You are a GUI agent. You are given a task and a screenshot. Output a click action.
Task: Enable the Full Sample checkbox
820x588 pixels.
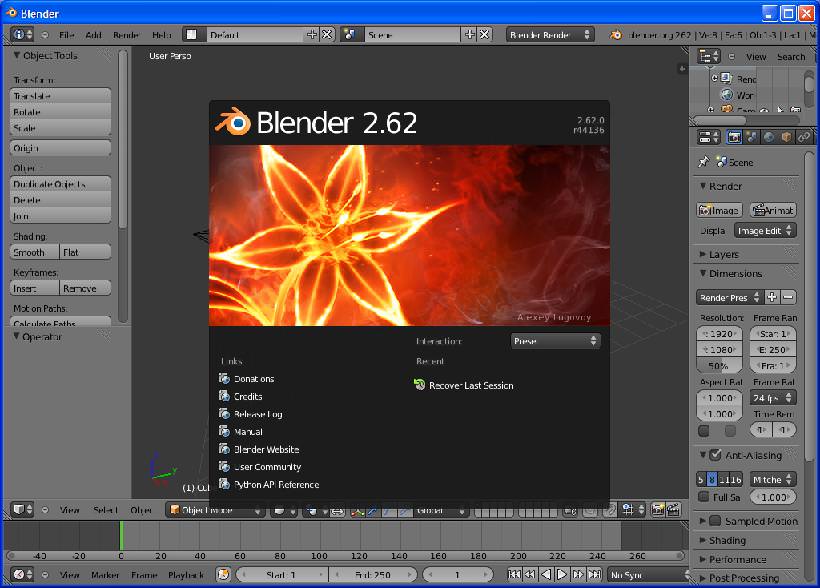click(x=705, y=497)
